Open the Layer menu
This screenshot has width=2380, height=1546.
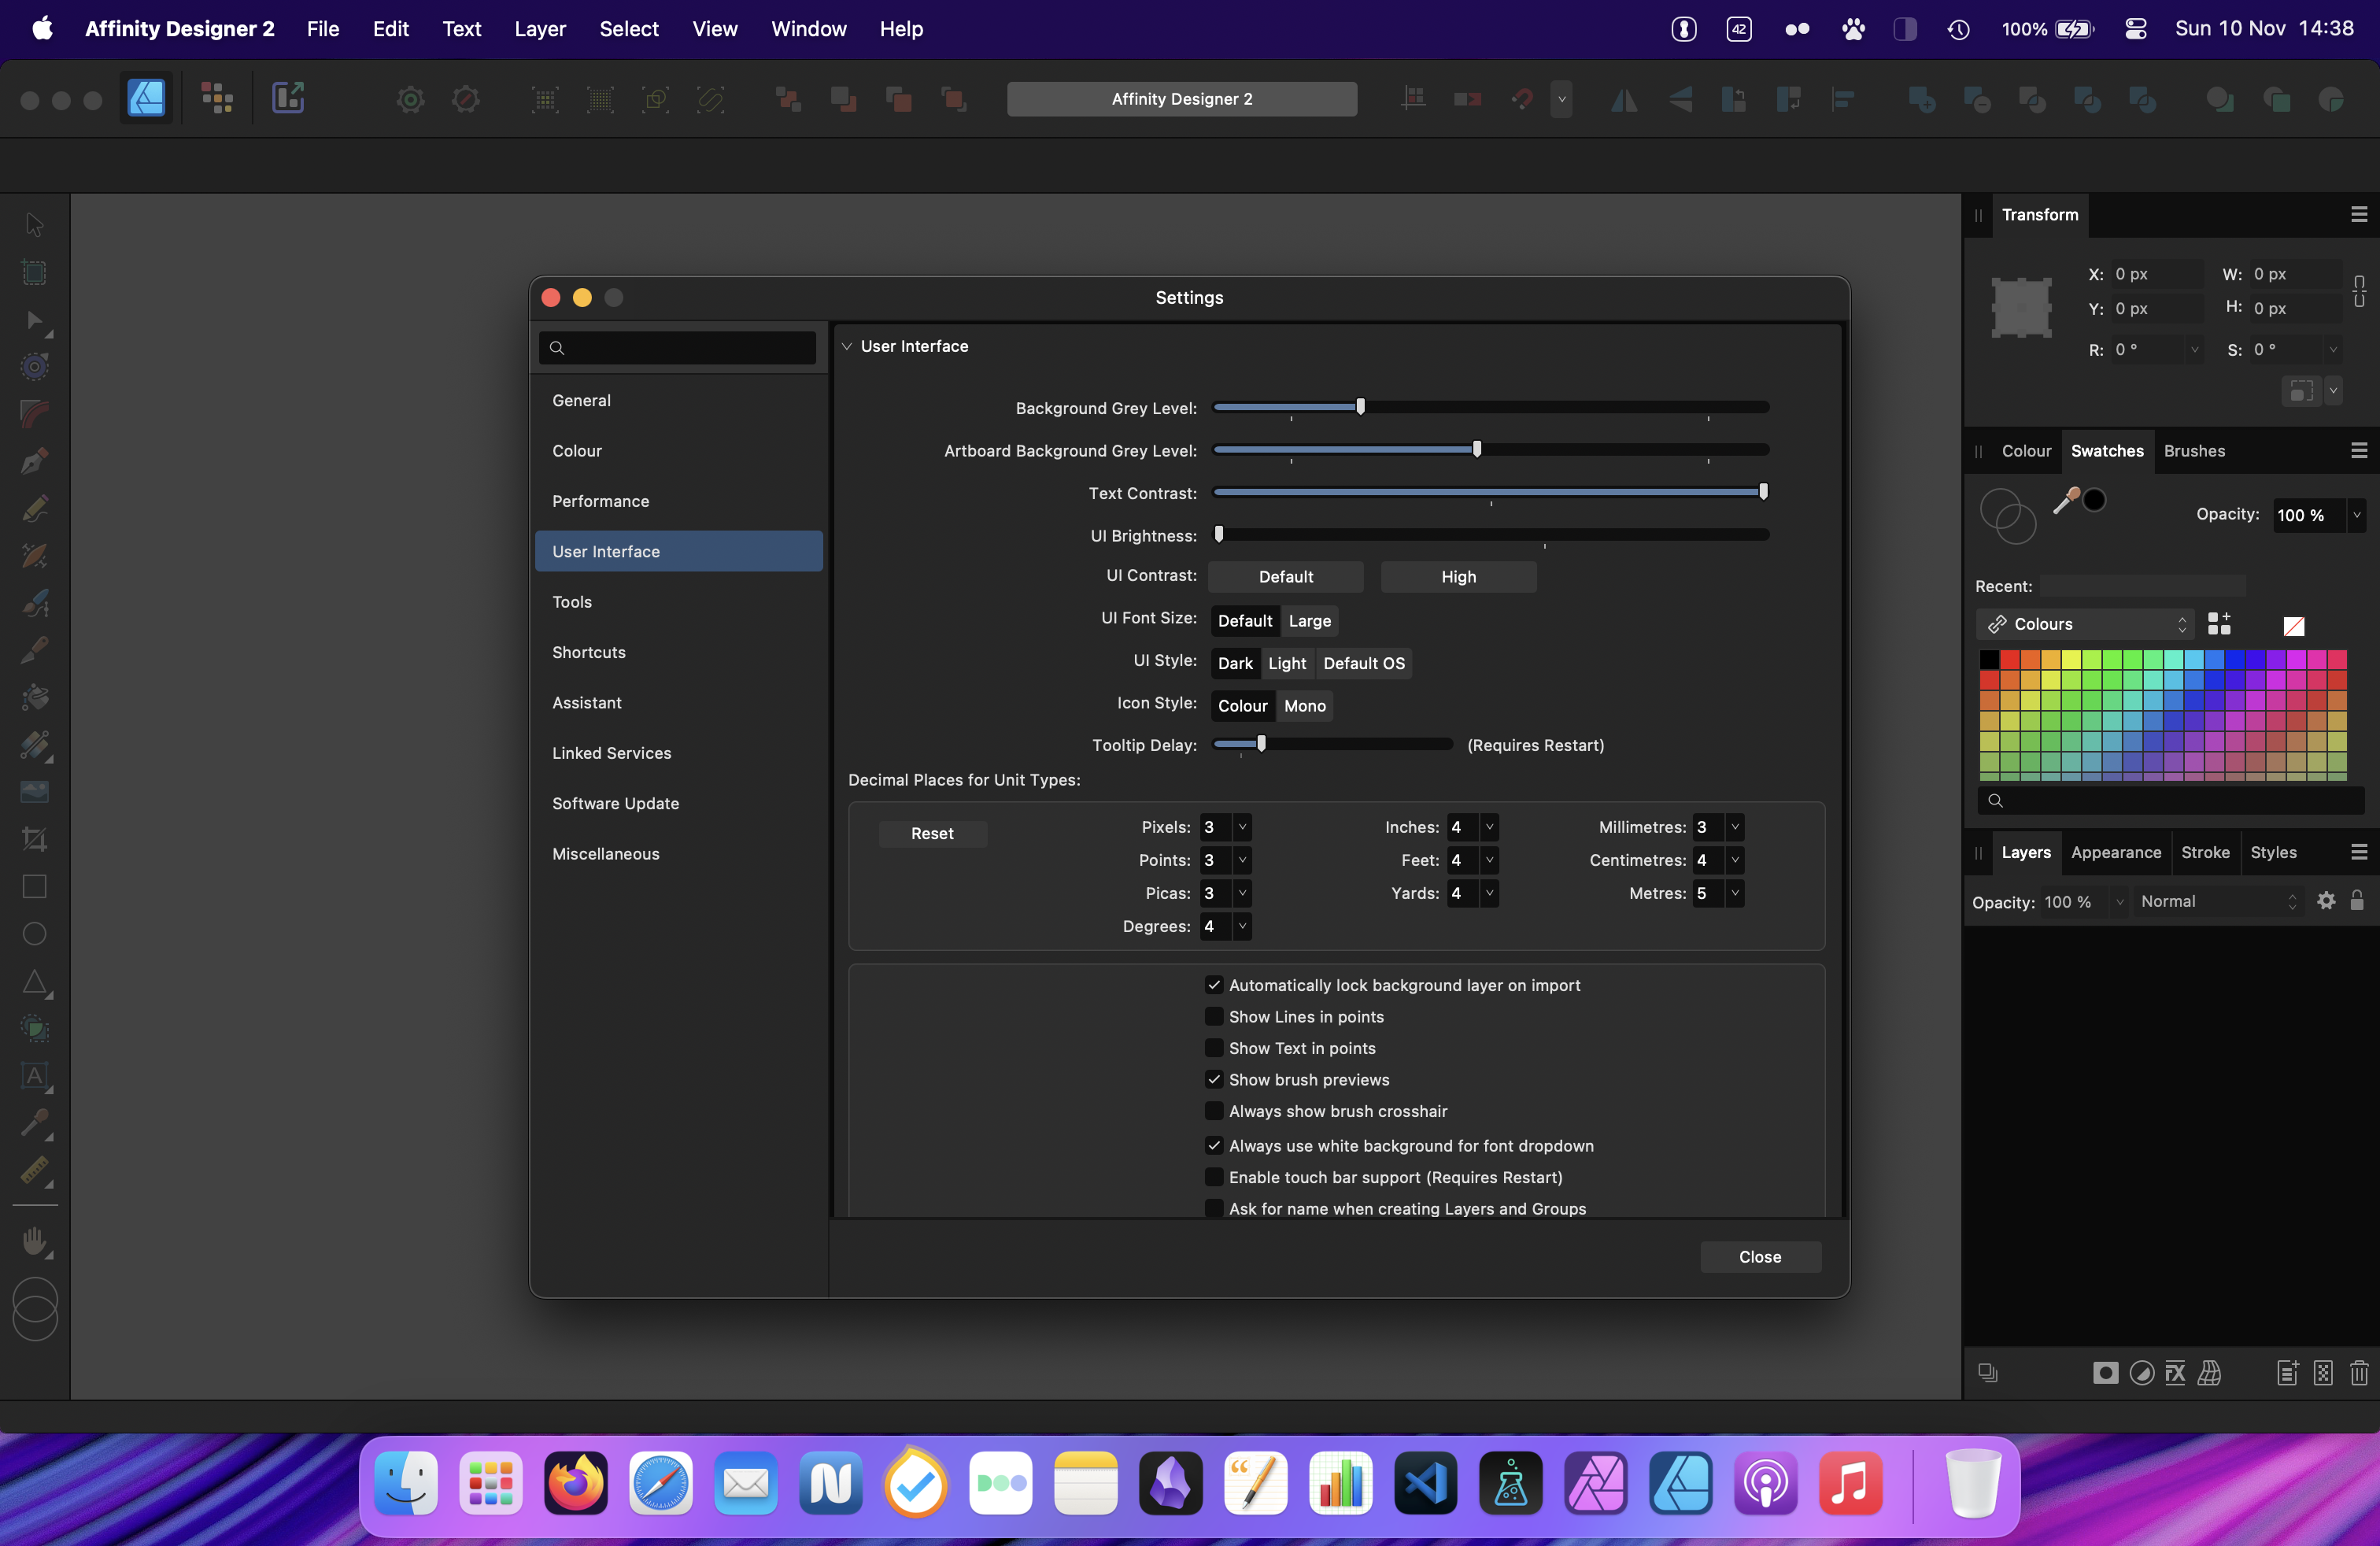pyautogui.click(x=540, y=29)
